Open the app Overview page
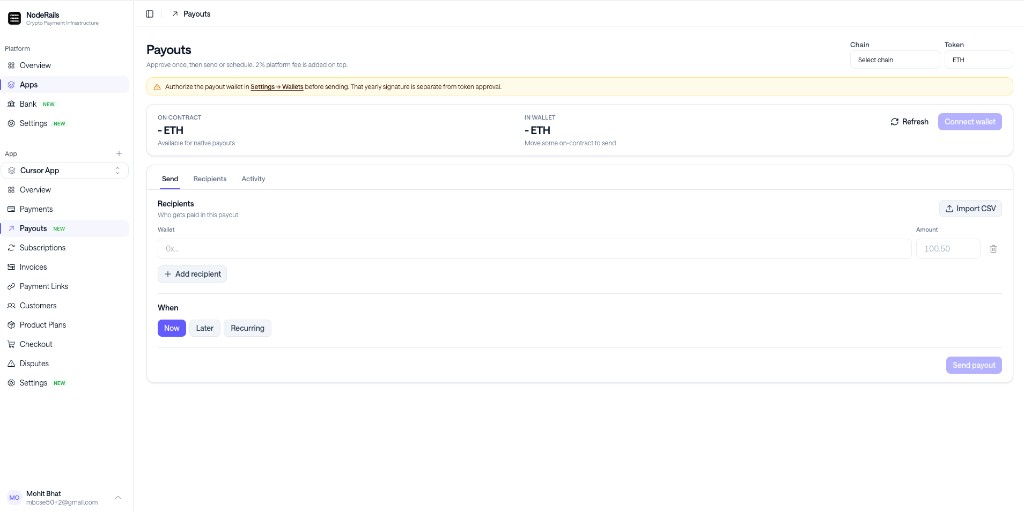The image size is (1024, 511). pos(65,190)
